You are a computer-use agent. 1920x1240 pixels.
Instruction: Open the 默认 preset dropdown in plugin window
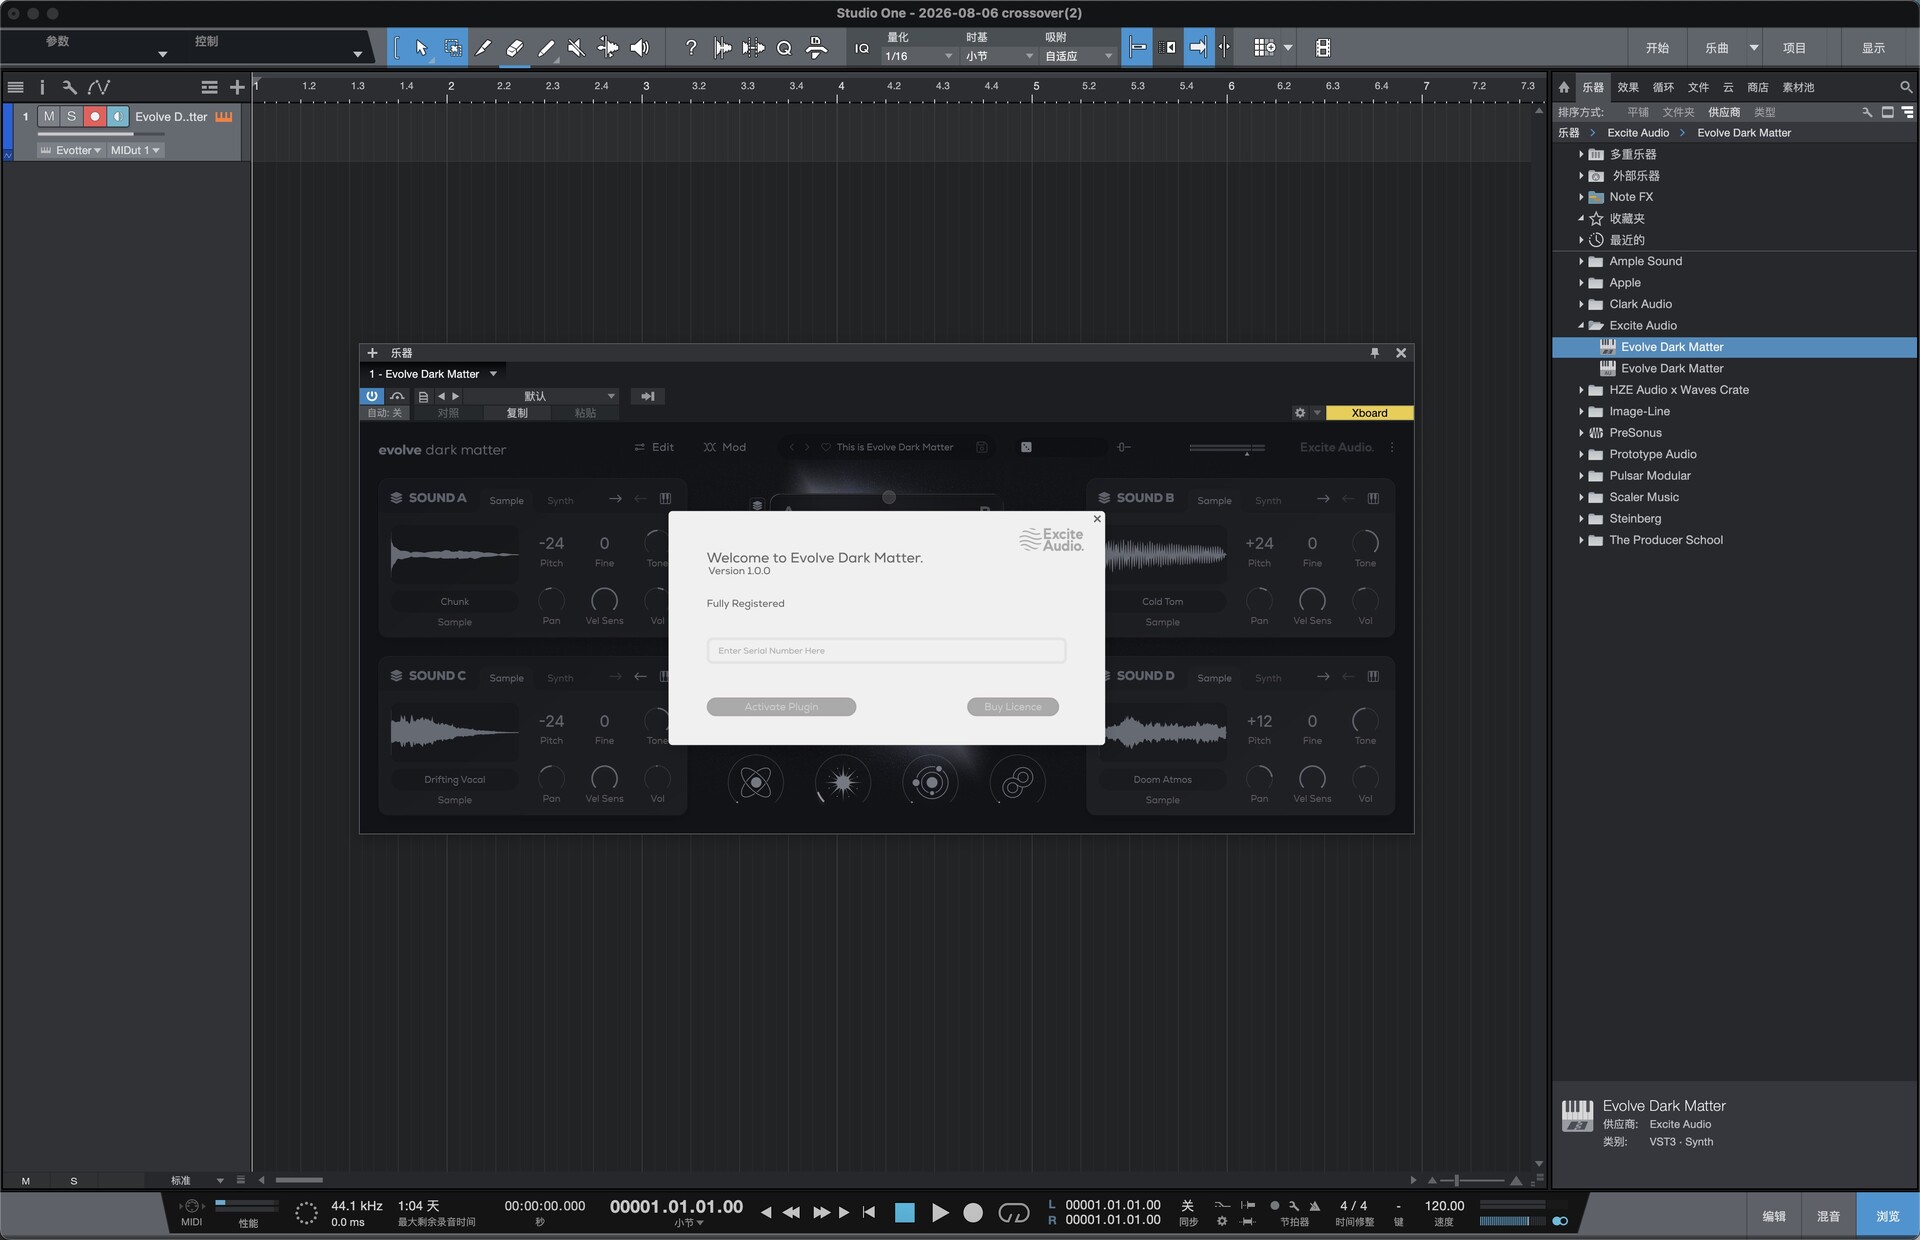pos(542,396)
